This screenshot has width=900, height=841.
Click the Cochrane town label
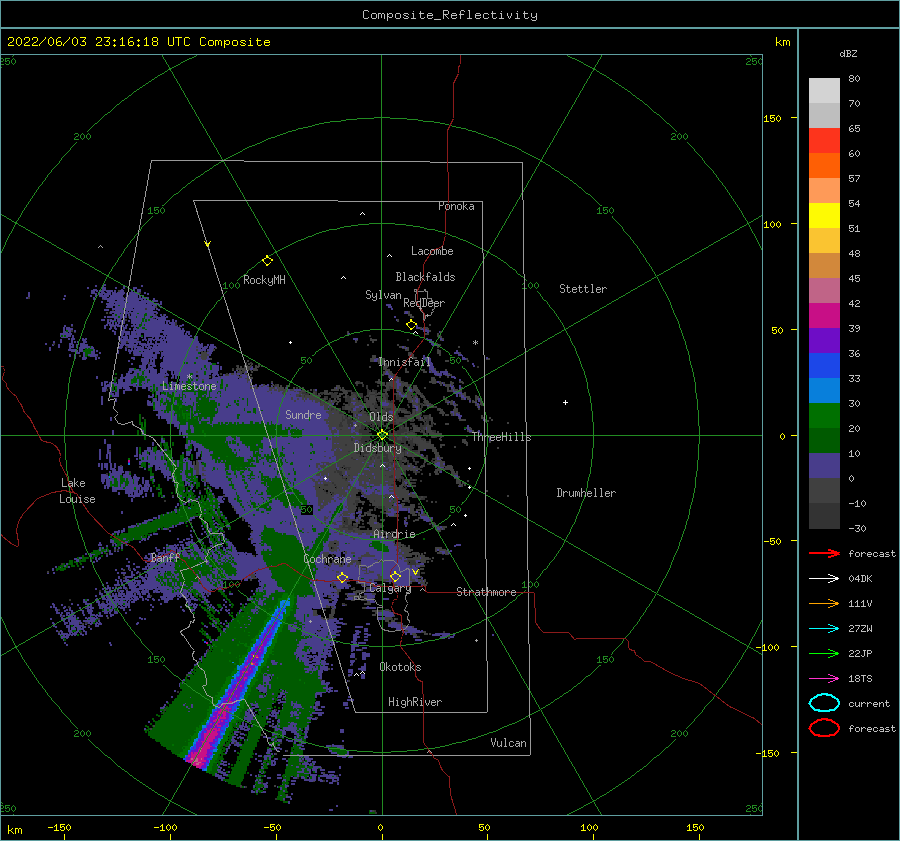327,559
